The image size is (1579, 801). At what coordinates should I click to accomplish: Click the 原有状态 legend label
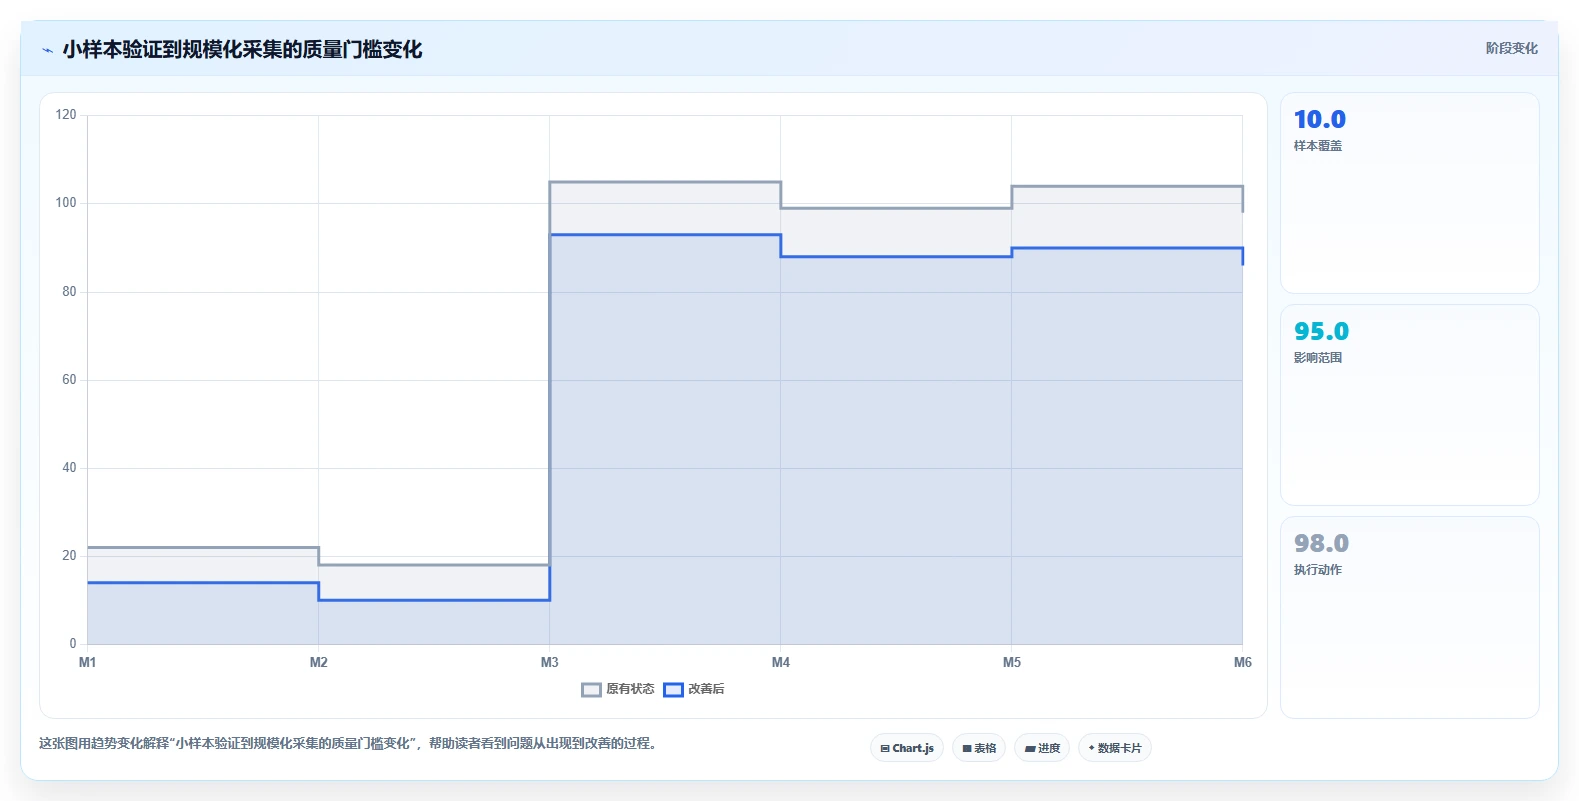[630, 689]
